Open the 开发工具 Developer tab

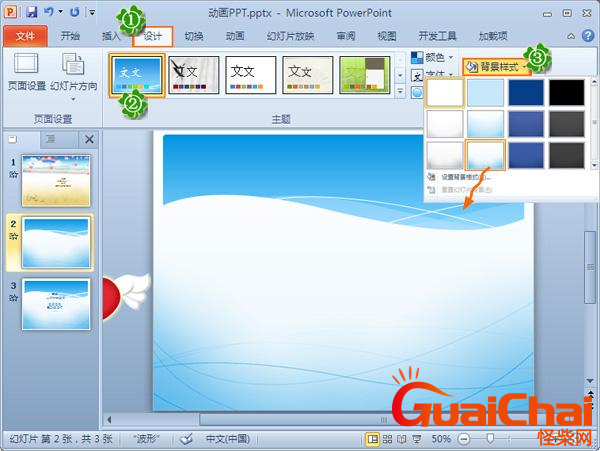[437, 36]
